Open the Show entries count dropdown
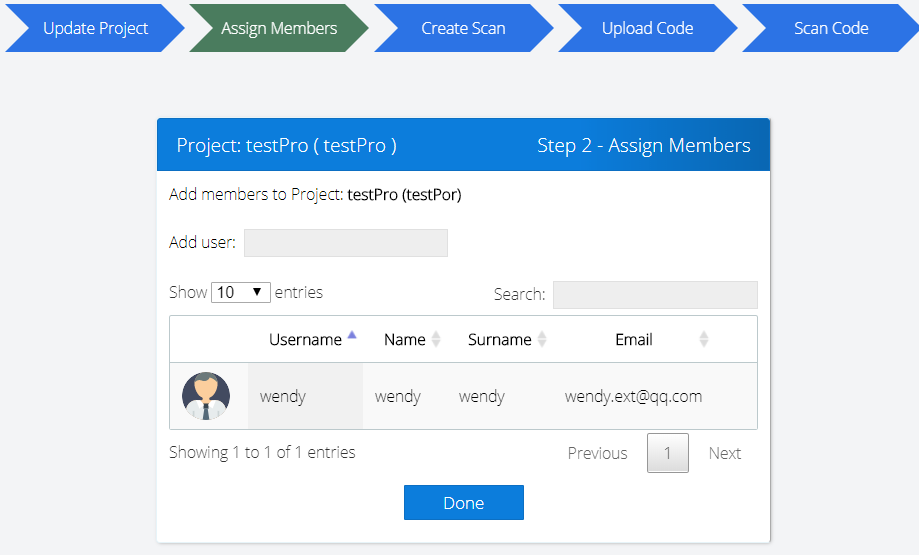 click(240, 292)
